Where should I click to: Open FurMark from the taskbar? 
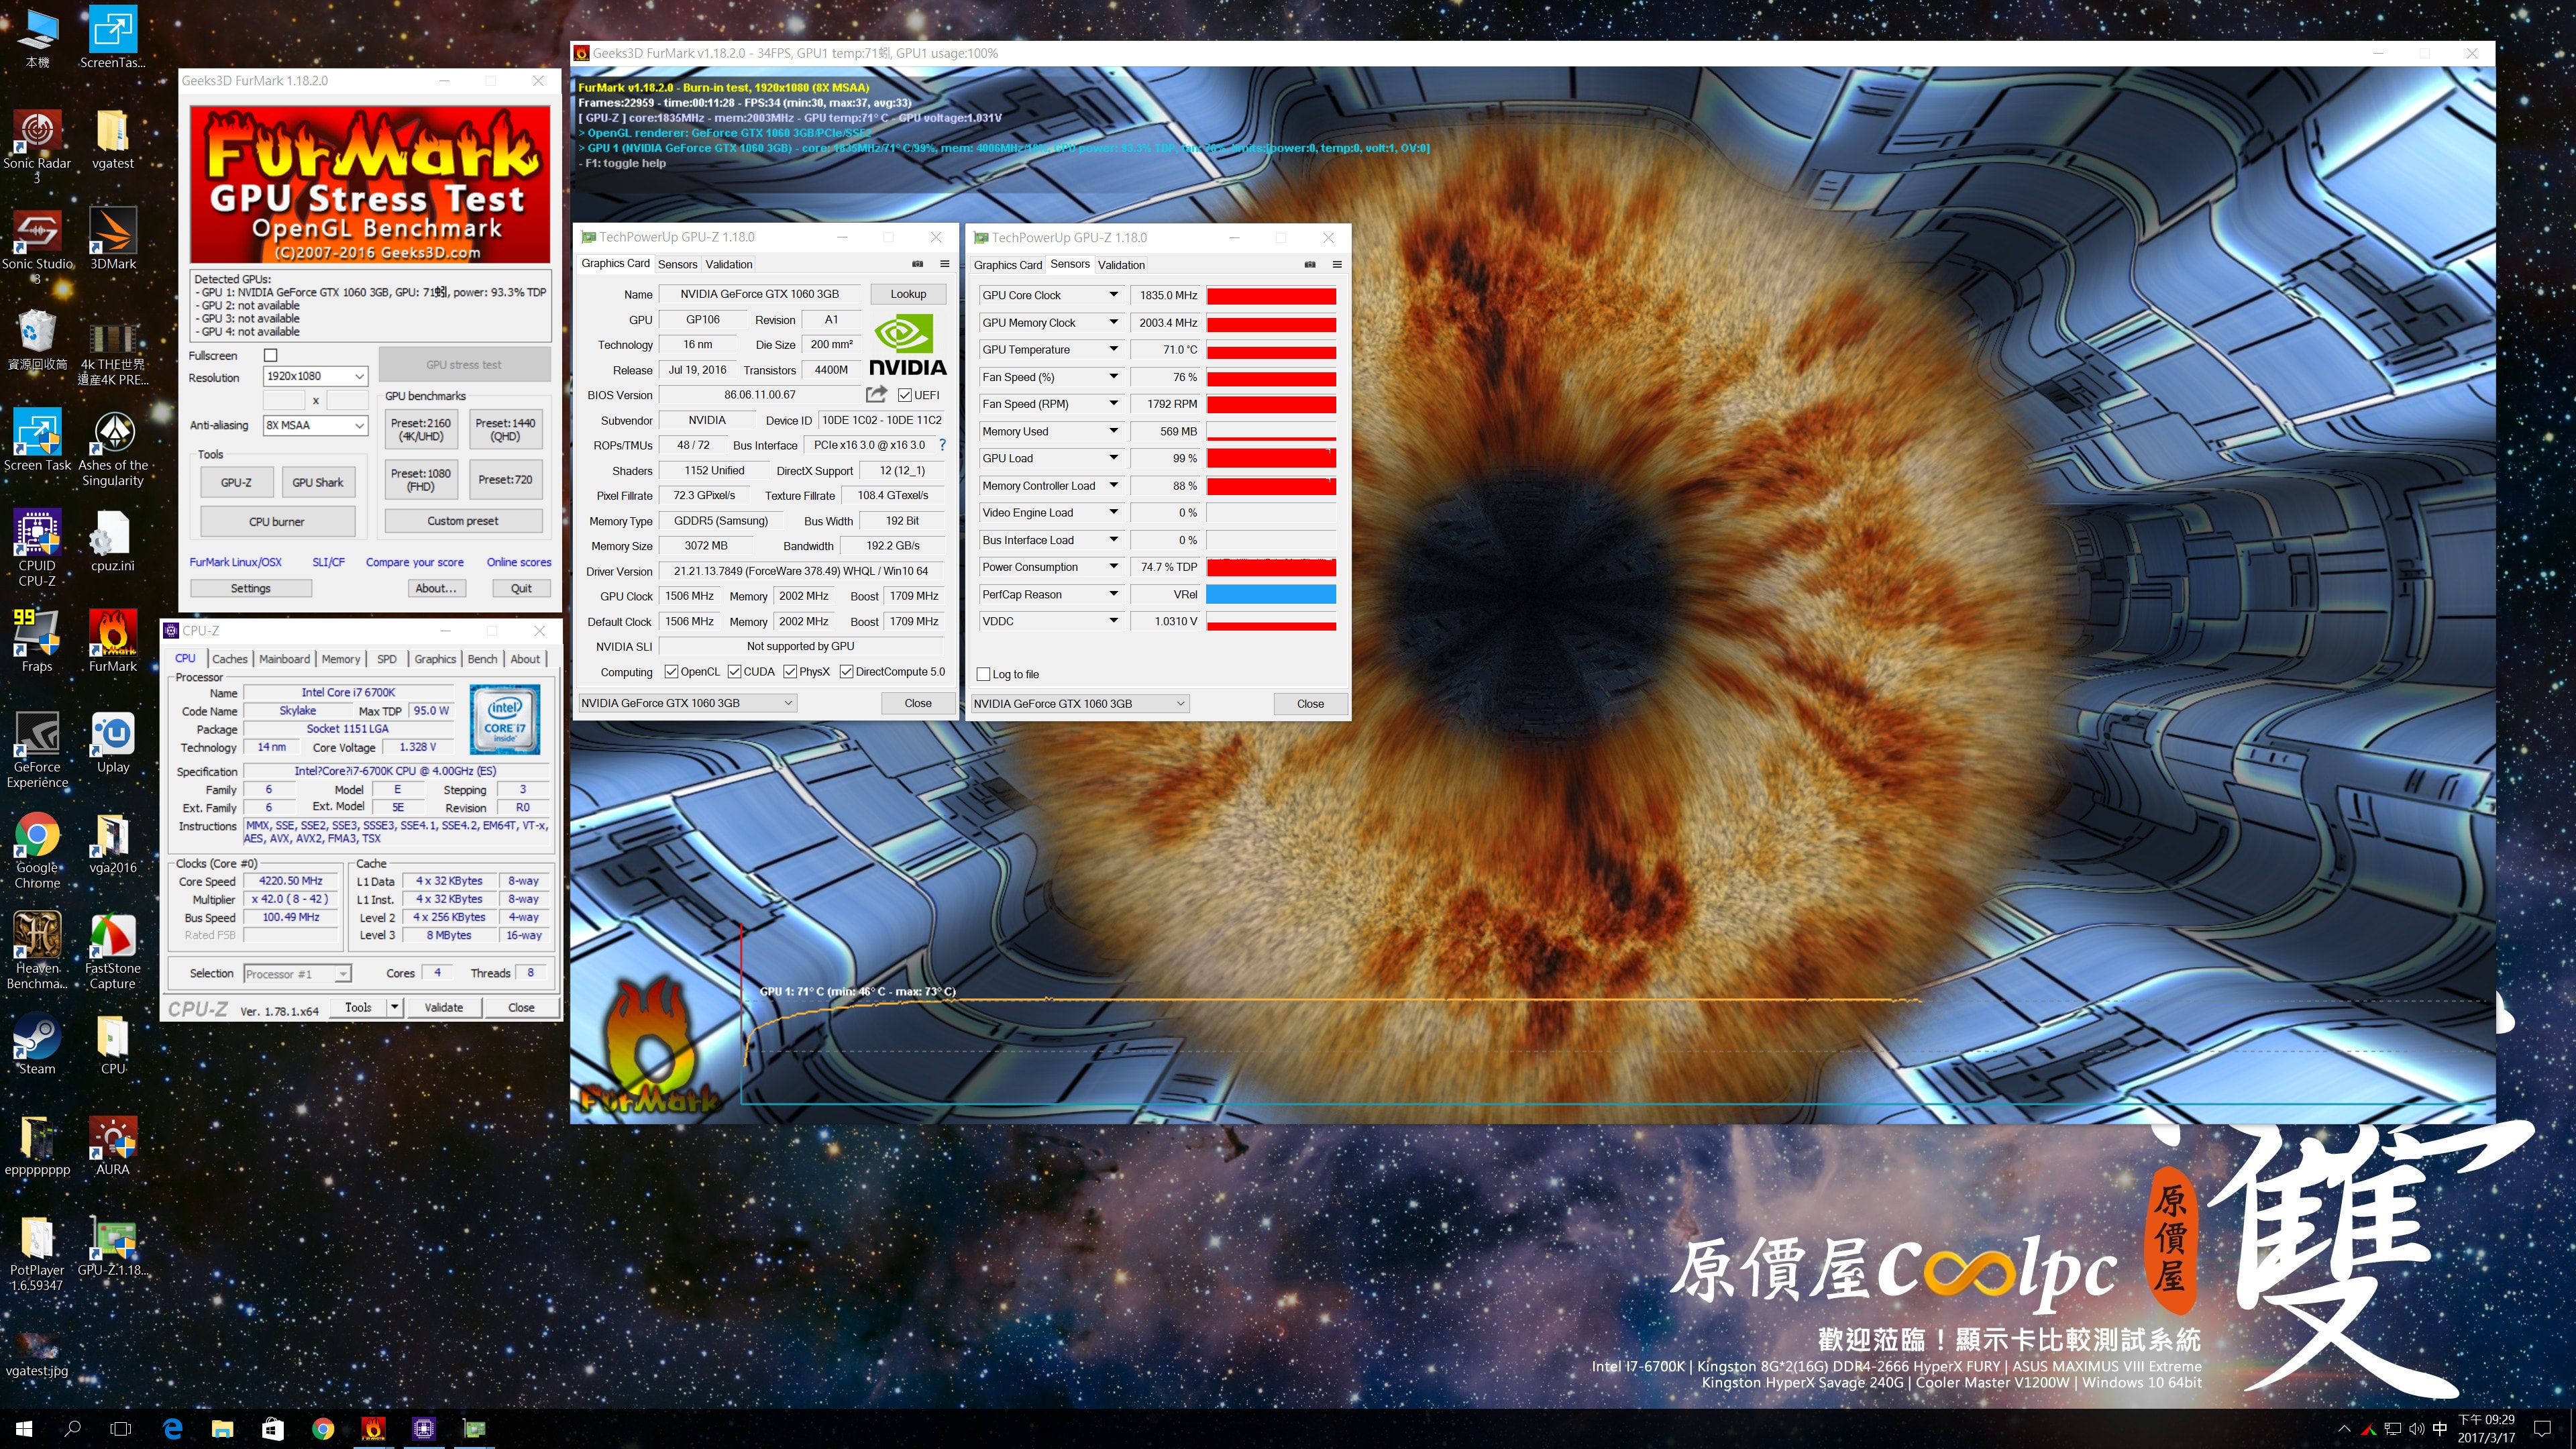(x=373, y=1429)
